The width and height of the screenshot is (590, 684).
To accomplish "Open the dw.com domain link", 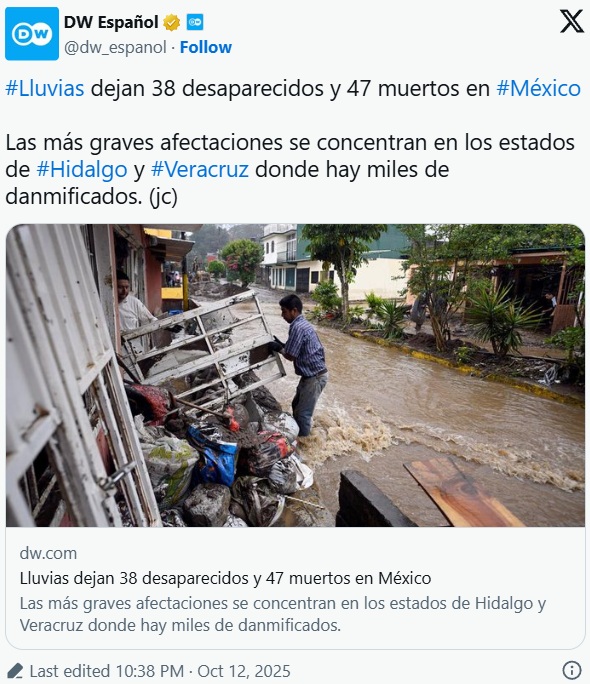I will tap(48, 553).
